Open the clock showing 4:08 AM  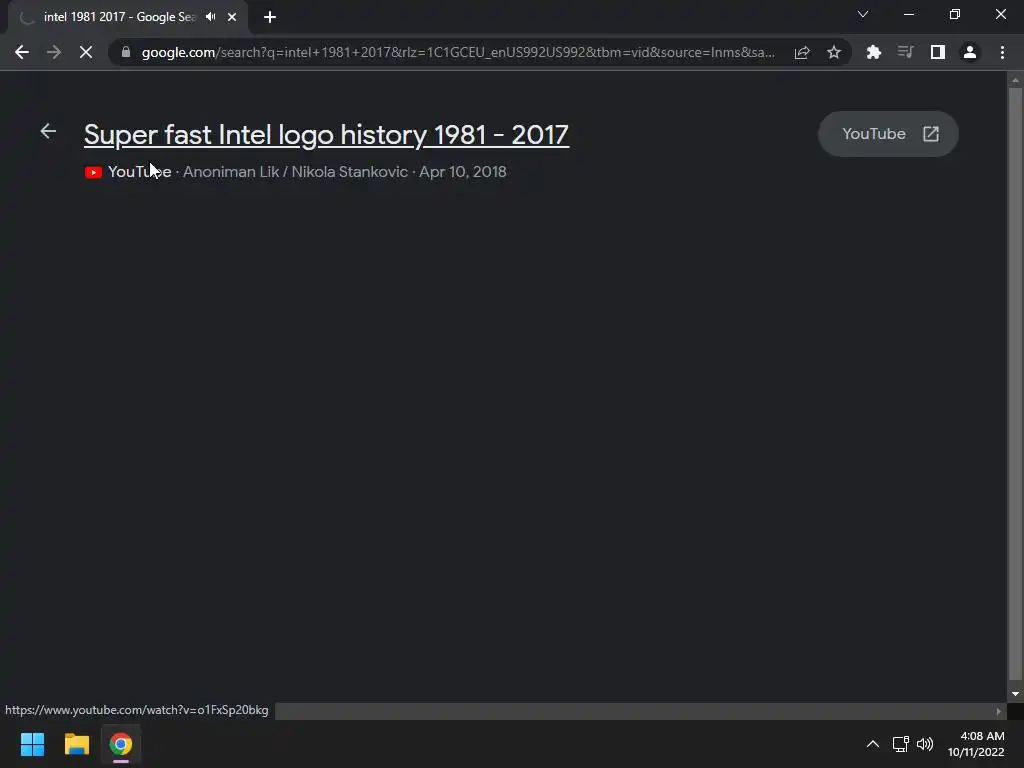[976, 744]
